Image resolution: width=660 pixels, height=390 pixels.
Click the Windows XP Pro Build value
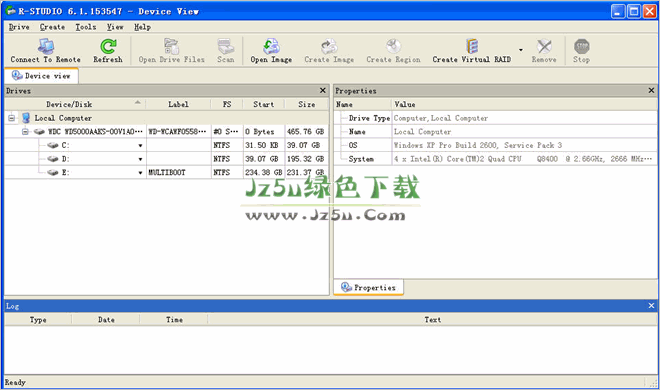[x=478, y=145]
